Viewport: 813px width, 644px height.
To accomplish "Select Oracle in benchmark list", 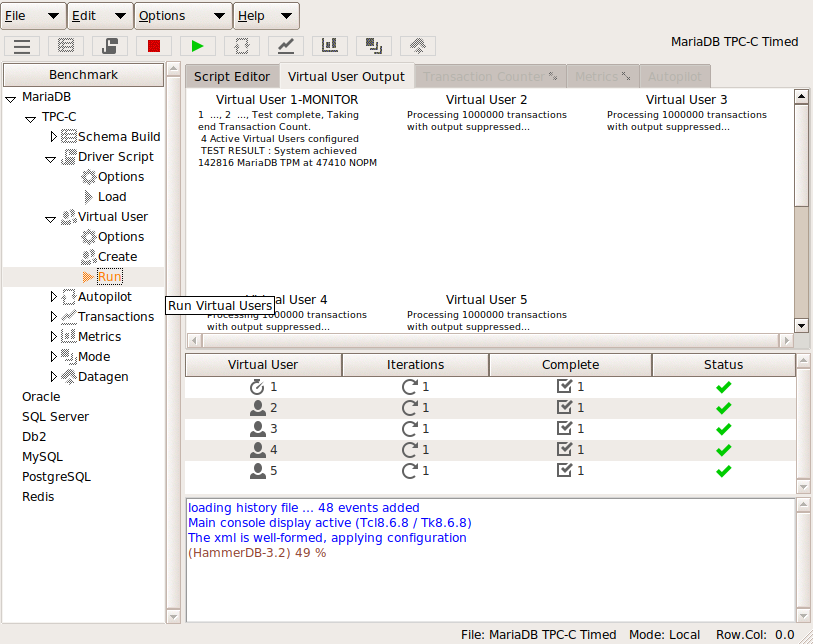I will pos(41,397).
